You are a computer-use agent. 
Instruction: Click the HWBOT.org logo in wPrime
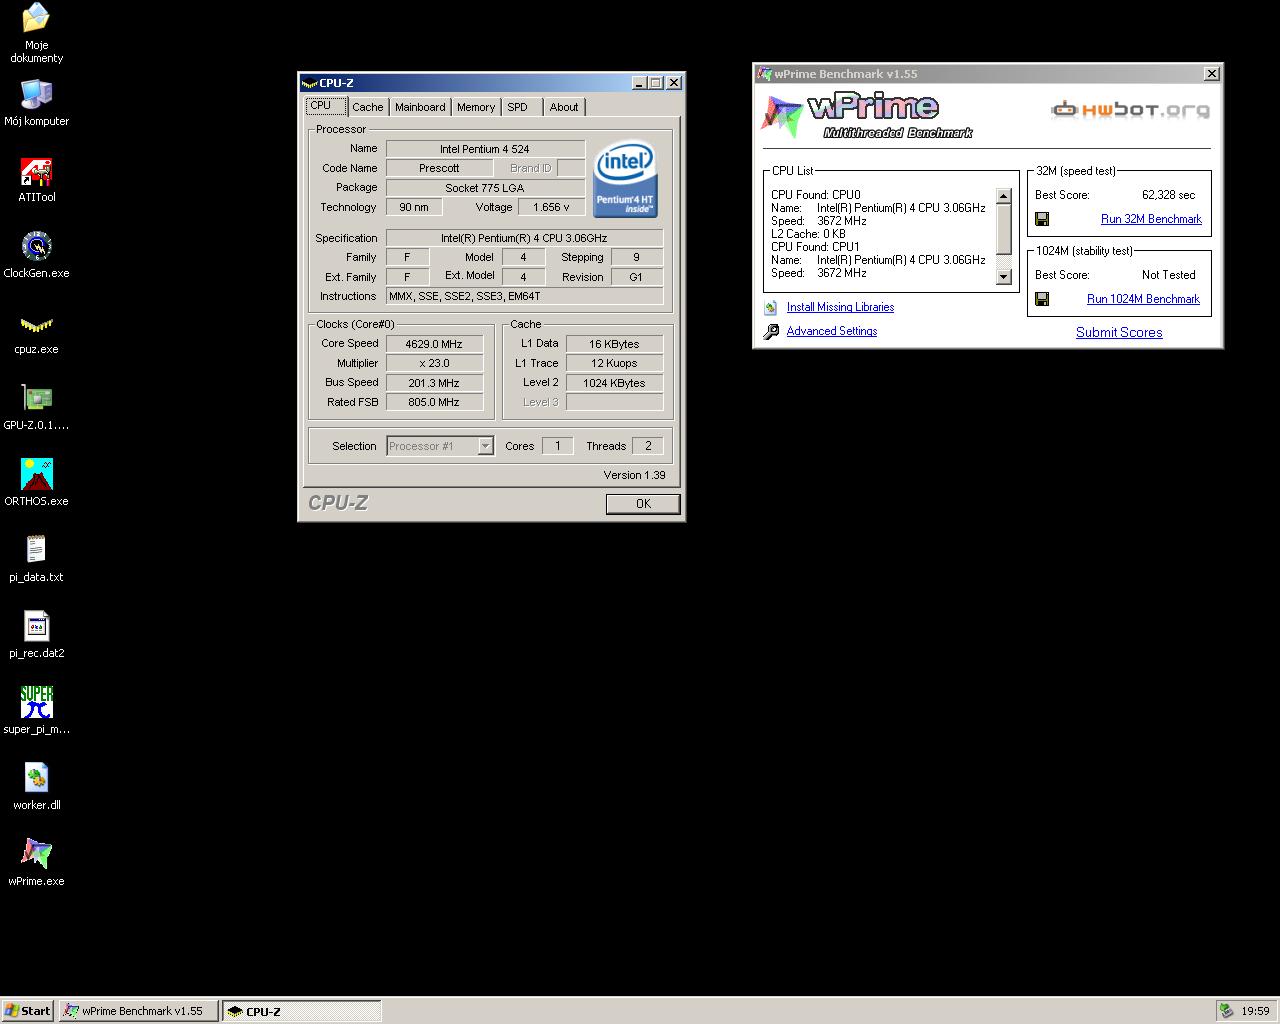(x=1130, y=109)
